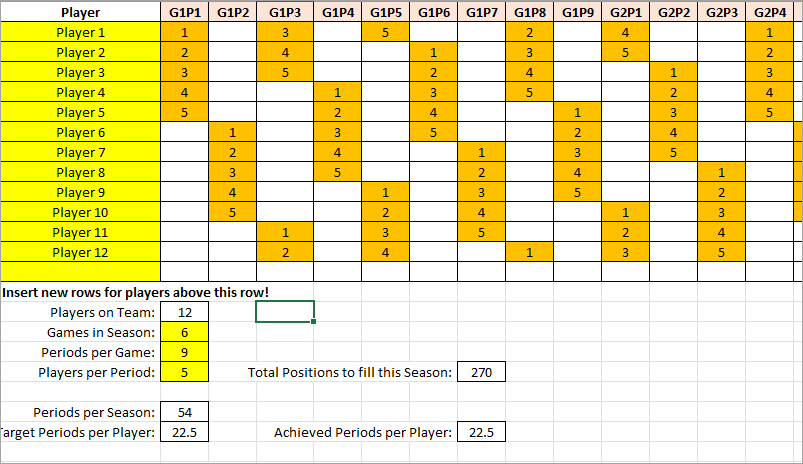Viewport: 803px width, 464px height.
Task: Select Player 1's G1P5 cell
Action: point(380,32)
